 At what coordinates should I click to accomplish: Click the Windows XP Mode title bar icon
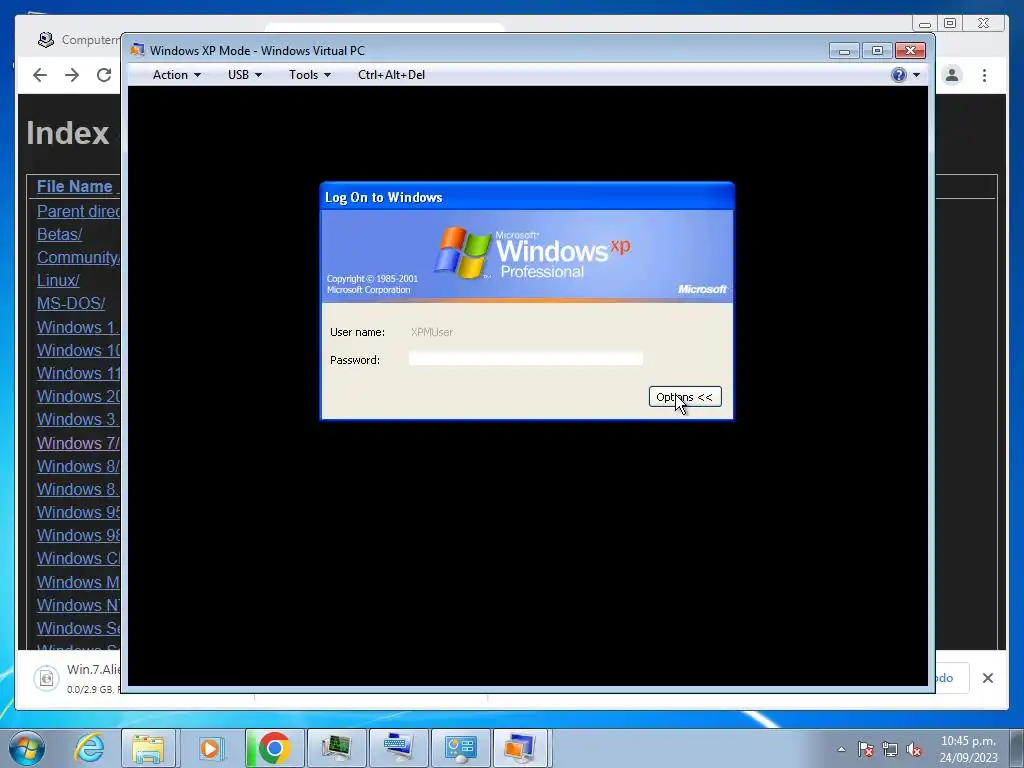pyautogui.click(x=137, y=50)
